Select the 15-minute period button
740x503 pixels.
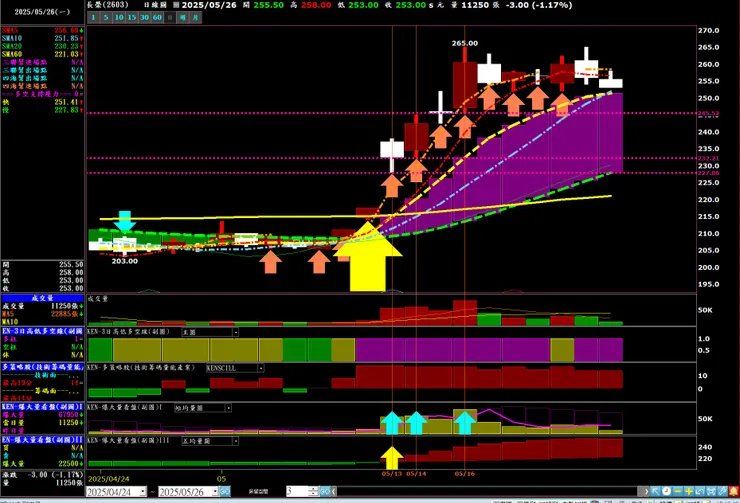click(131, 17)
